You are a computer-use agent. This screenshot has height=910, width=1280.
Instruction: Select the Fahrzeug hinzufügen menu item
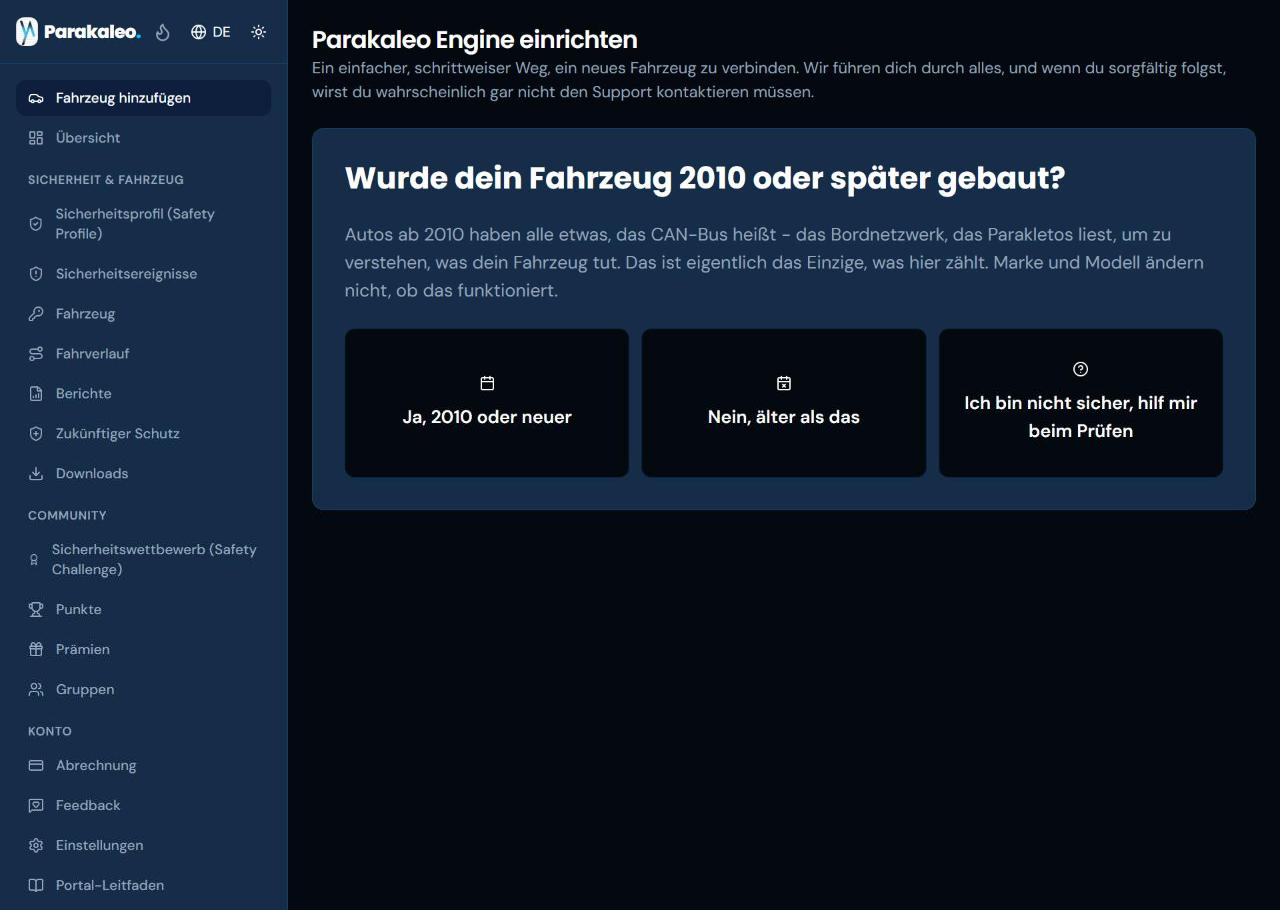143,98
